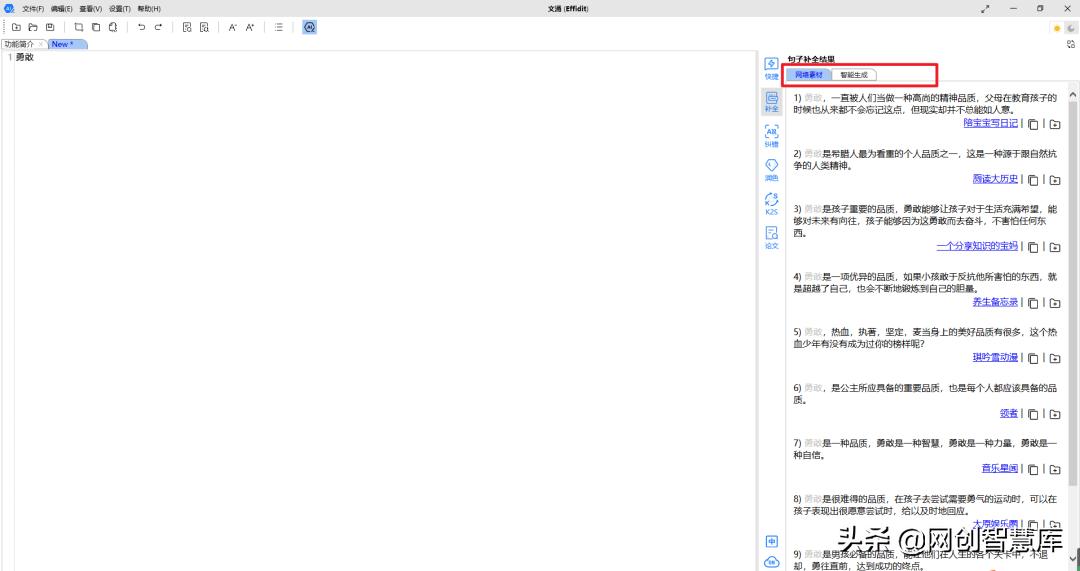This screenshot has width=1080, height=571.
Task: Open source link 一个分享知识的宝妈
Action: [x=977, y=246]
